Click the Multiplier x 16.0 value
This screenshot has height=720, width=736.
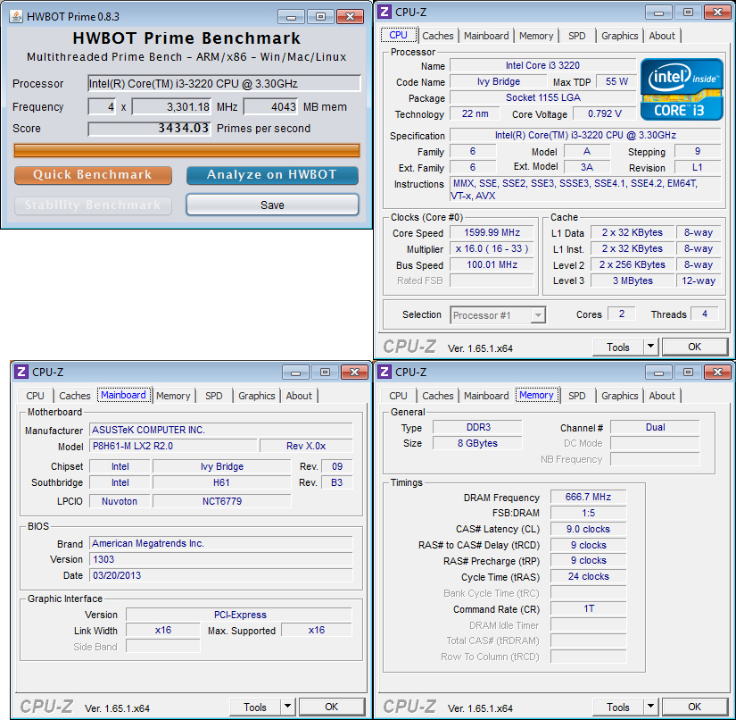[x=492, y=249]
